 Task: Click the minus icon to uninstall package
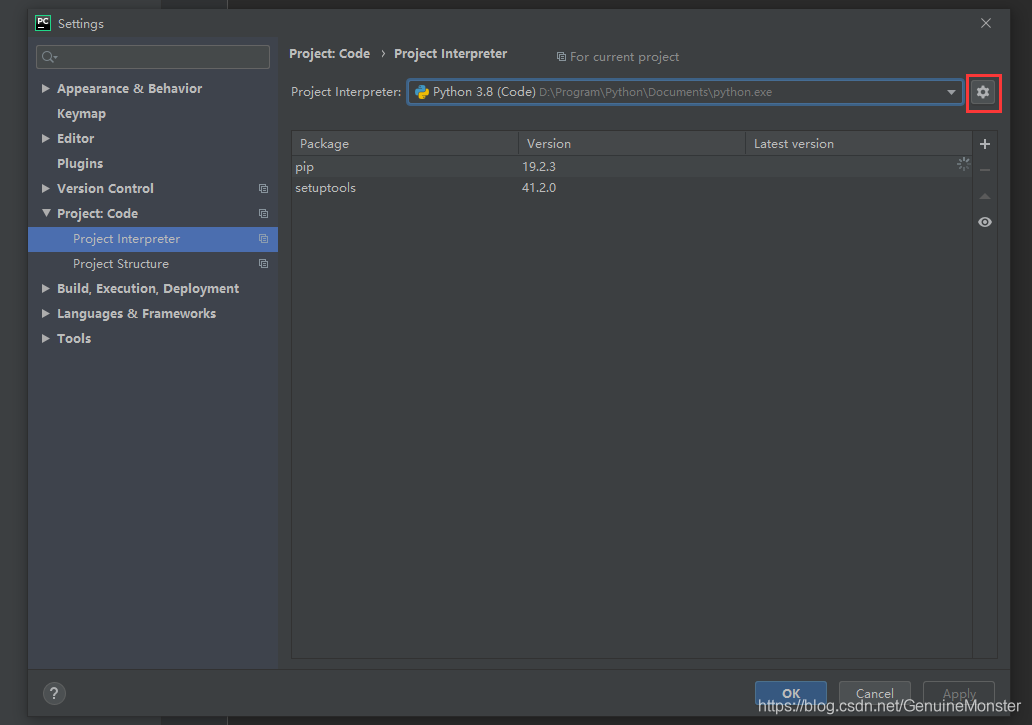pos(985,170)
